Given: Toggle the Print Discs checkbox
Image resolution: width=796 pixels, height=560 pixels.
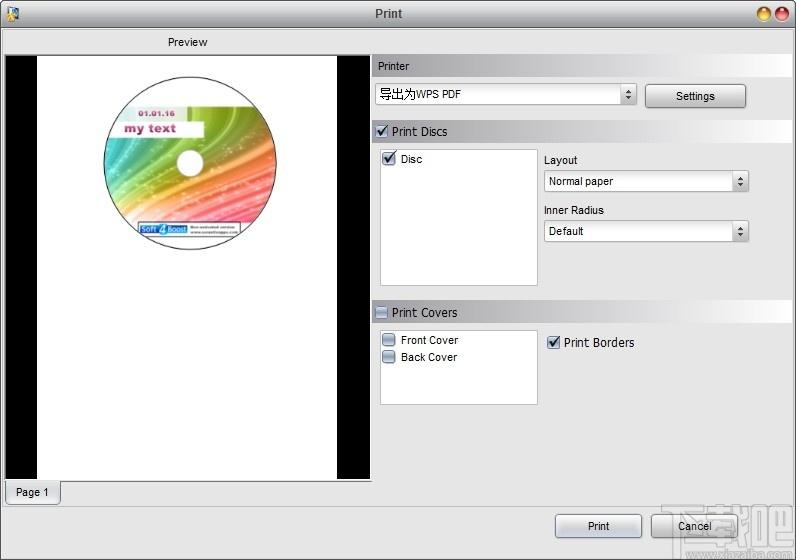Looking at the screenshot, I should [x=381, y=131].
